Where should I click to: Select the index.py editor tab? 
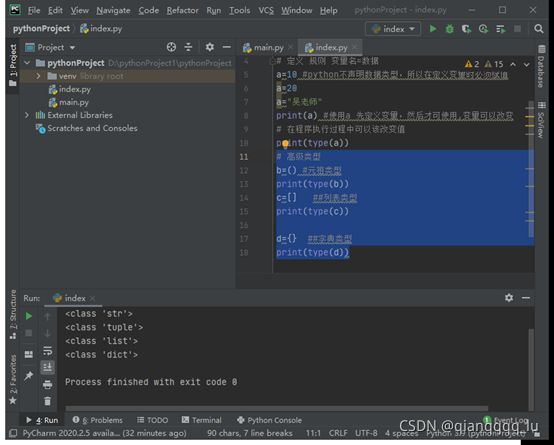click(x=330, y=47)
